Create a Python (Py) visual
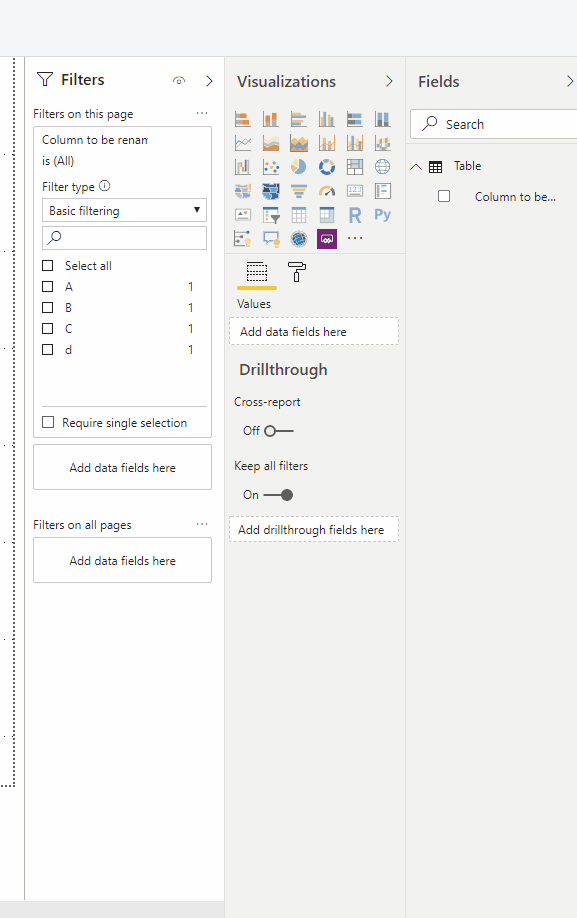 coord(383,215)
